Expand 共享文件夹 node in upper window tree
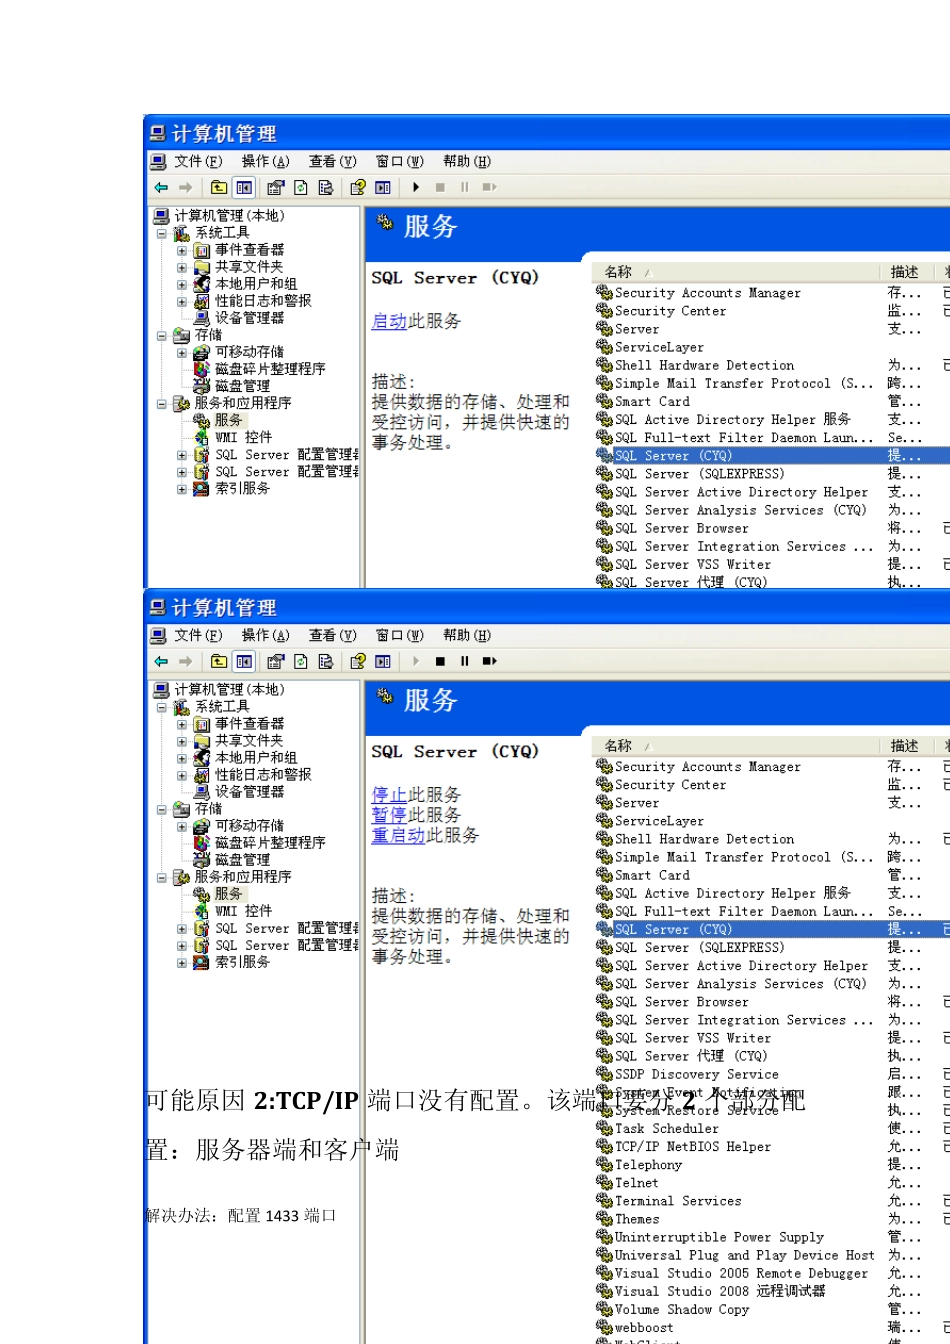 pyautogui.click(x=182, y=267)
